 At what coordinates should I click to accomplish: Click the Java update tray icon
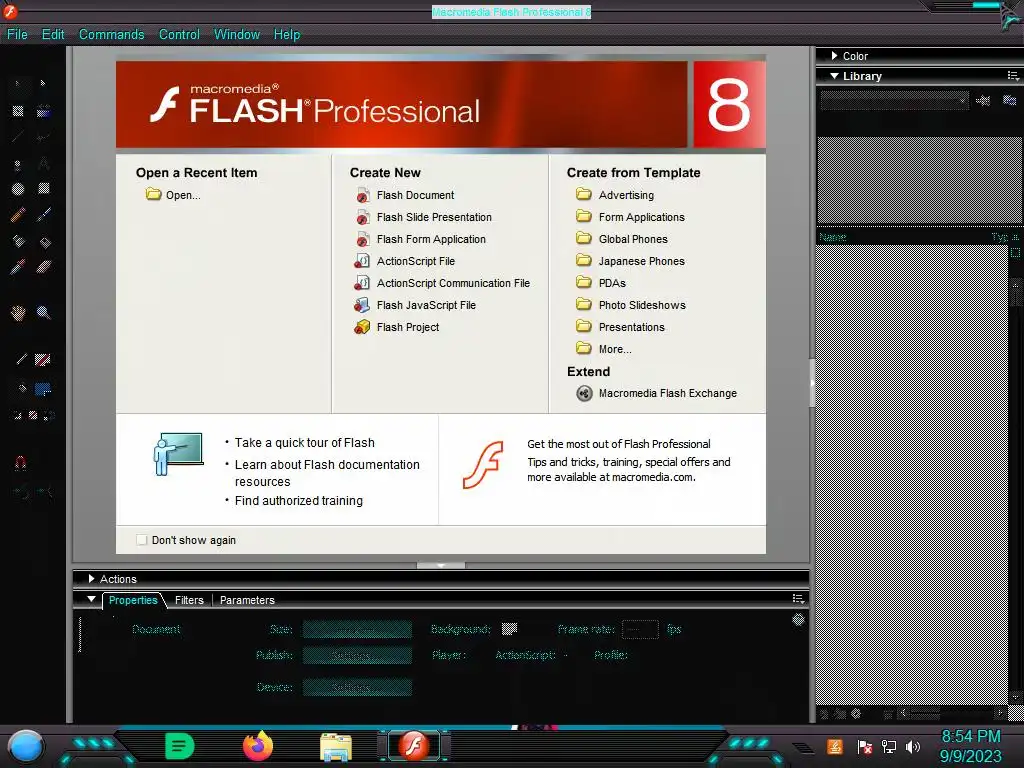[x=834, y=746]
